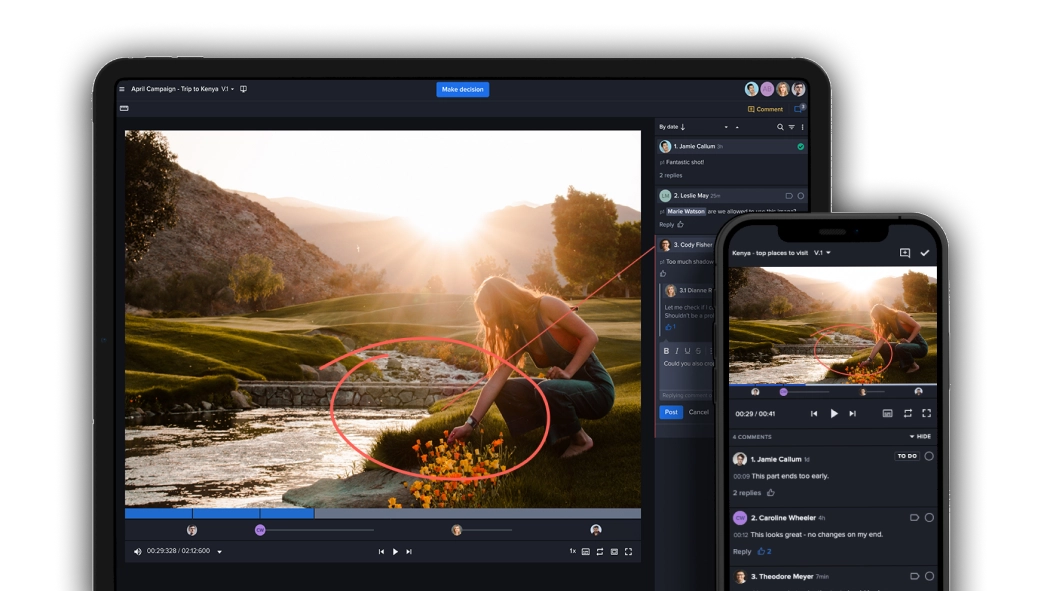Viewport: 1045px width, 591px height.
Task: Enter fullscreen on the tablet video player
Action: click(628, 551)
